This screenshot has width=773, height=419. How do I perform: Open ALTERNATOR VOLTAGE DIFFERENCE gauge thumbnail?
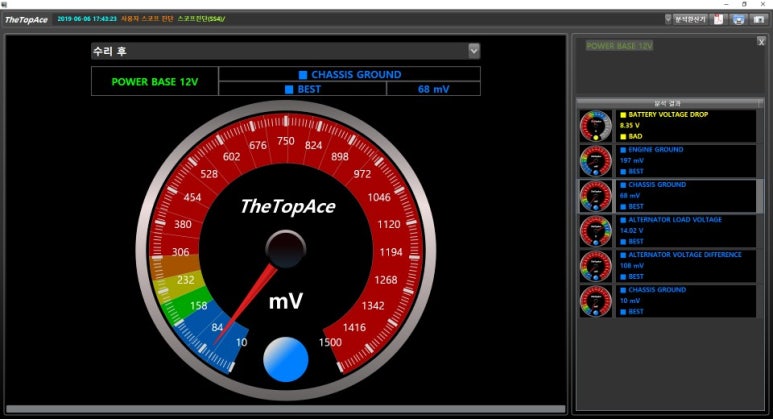pyautogui.click(x=596, y=266)
